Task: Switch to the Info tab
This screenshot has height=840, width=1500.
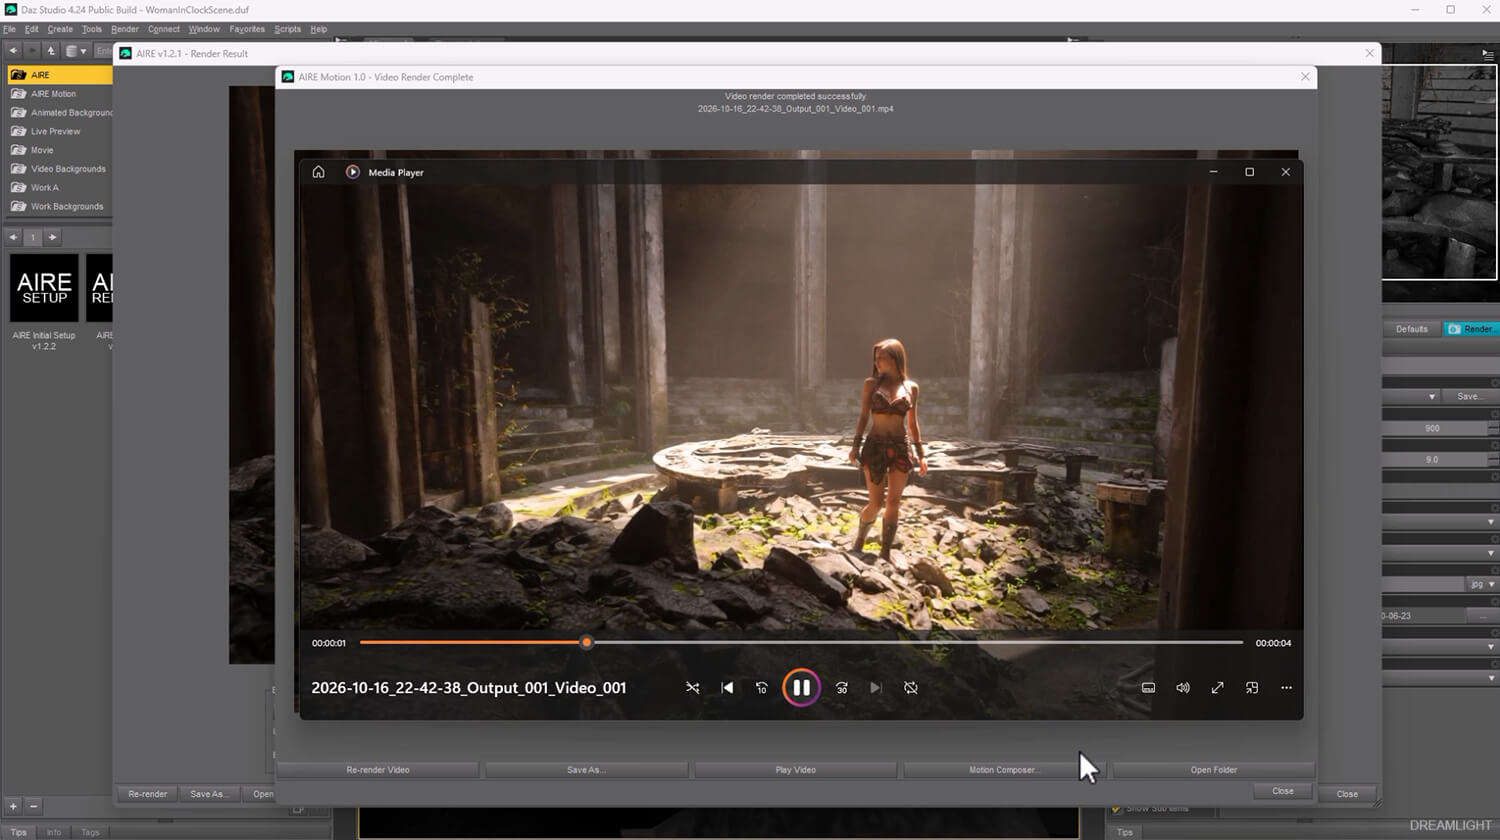Action: [54, 832]
